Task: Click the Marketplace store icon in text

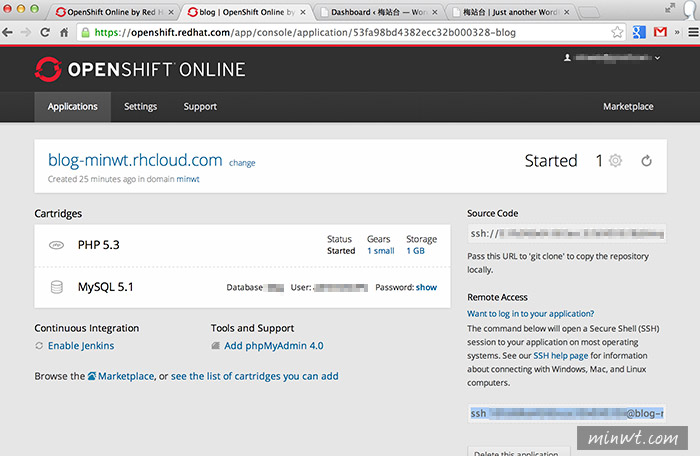Action: [92, 376]
